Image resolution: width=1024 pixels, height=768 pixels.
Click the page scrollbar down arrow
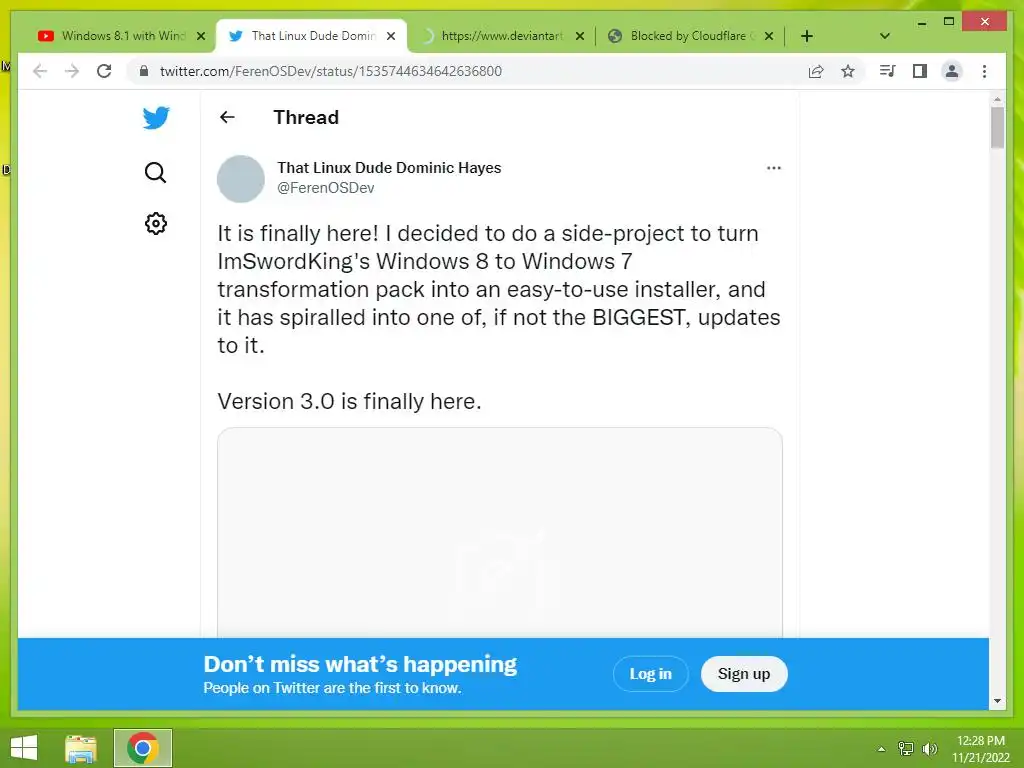point(997,701)
